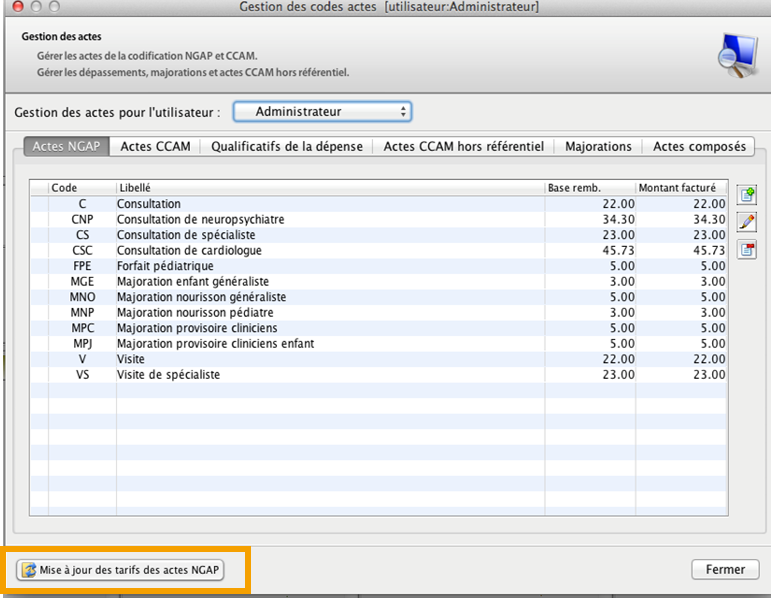
Task: Open the Qualificatifs de la dépense tab
Action: [286, 146]
